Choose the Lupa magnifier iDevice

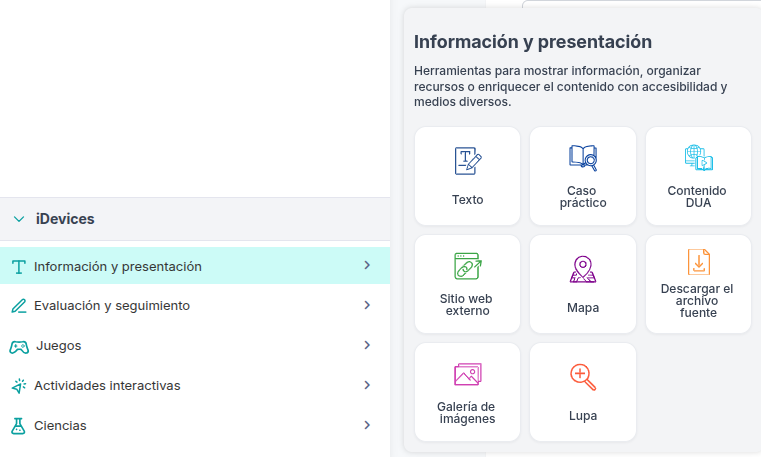(x=583, y=378)
